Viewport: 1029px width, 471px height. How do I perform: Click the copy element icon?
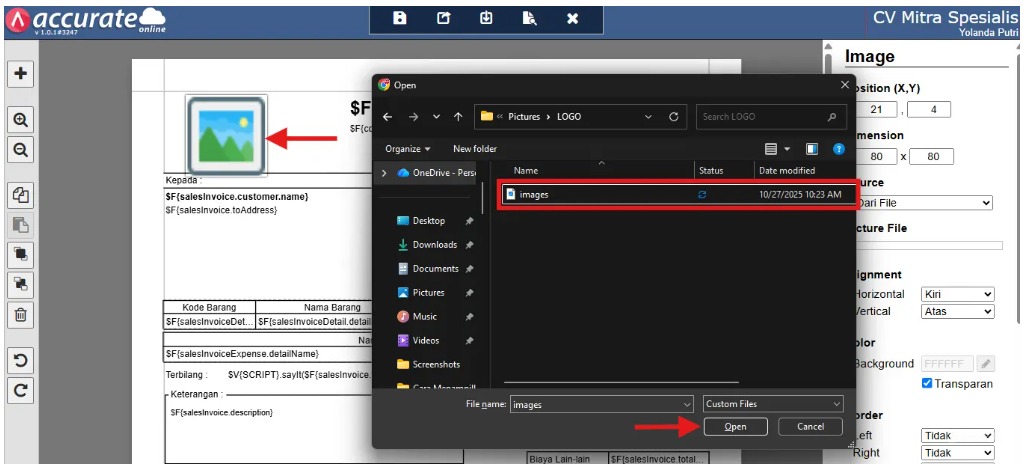pos(20,195)
